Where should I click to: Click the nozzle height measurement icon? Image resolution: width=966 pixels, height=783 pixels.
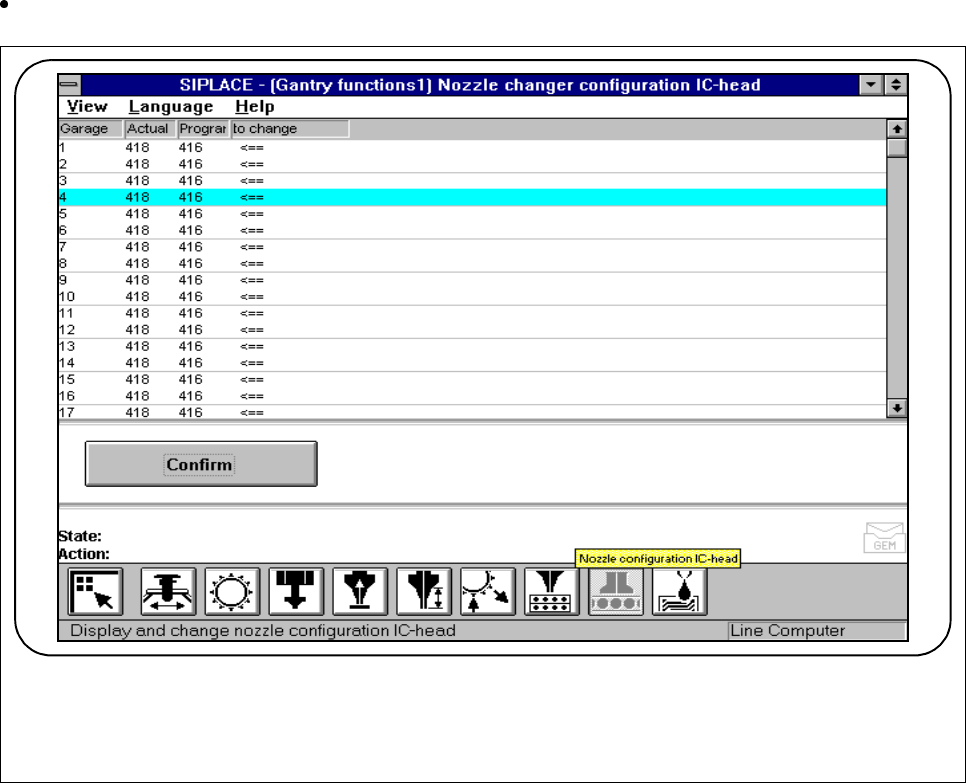424,592
